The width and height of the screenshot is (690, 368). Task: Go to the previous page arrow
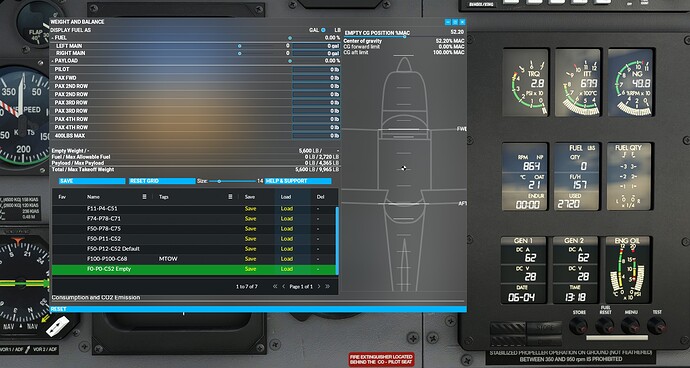[x=284, y=287]
